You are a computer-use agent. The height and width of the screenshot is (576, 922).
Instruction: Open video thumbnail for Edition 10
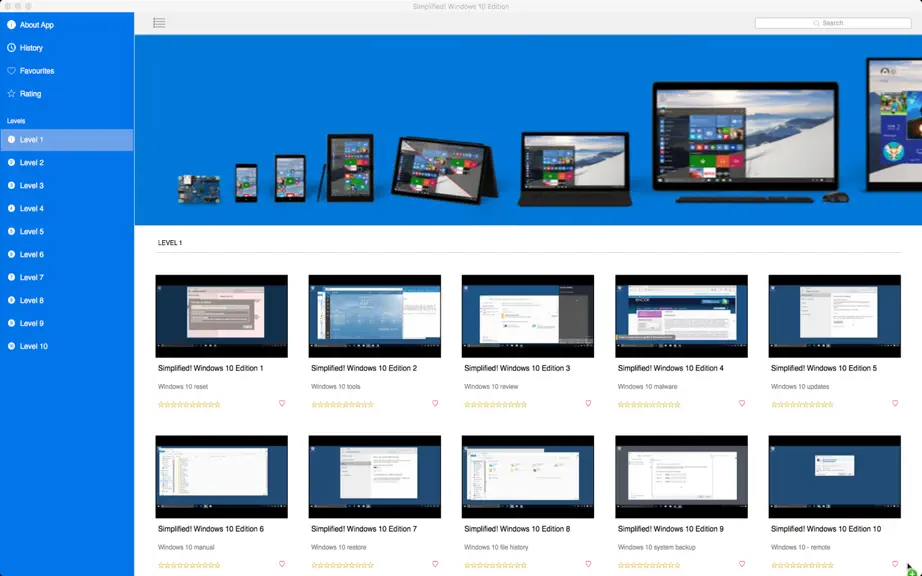(834, 477)
